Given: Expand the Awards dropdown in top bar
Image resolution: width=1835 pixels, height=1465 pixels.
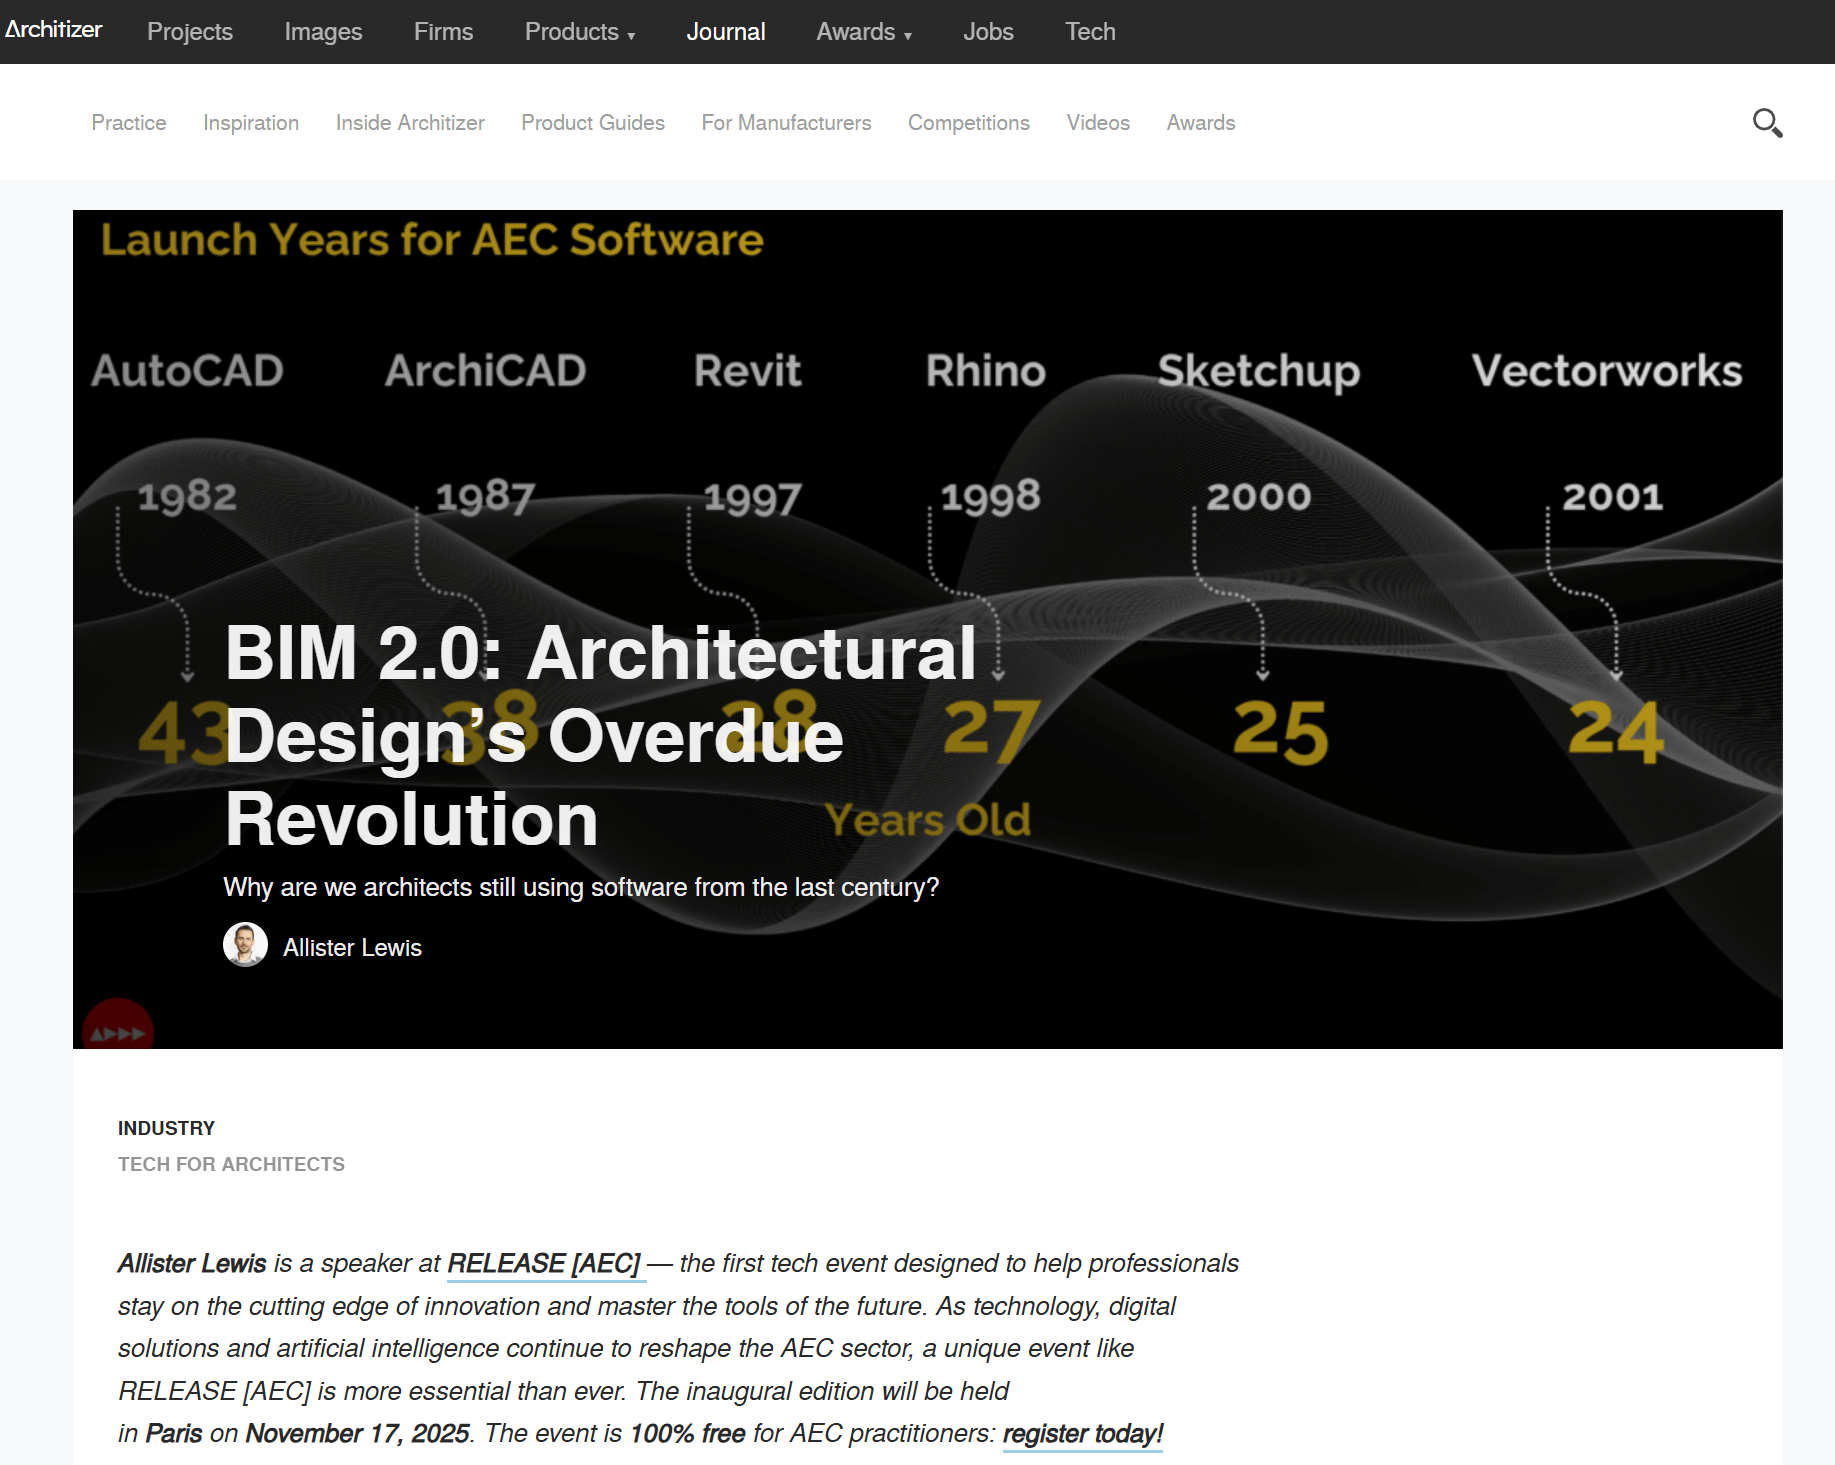Looking at the screenshot, I should click(x=864, y=32).
